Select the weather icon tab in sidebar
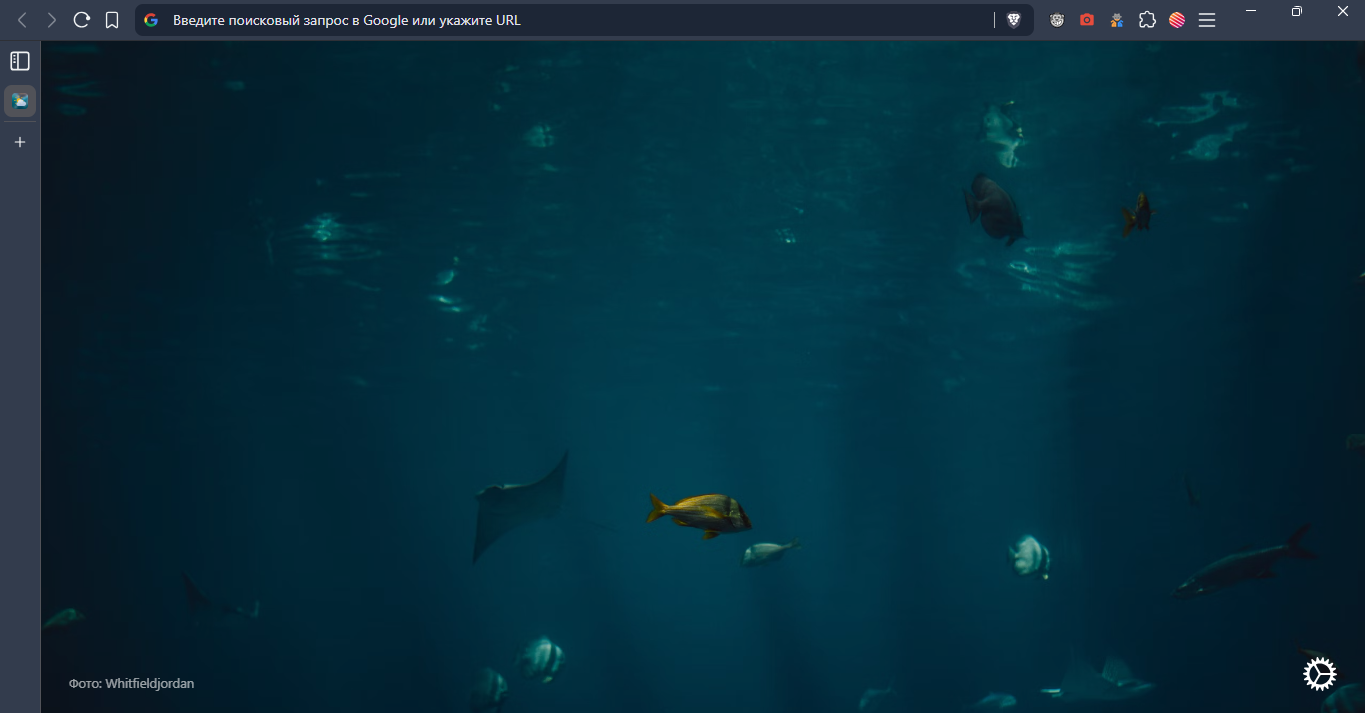 (20, 100)
